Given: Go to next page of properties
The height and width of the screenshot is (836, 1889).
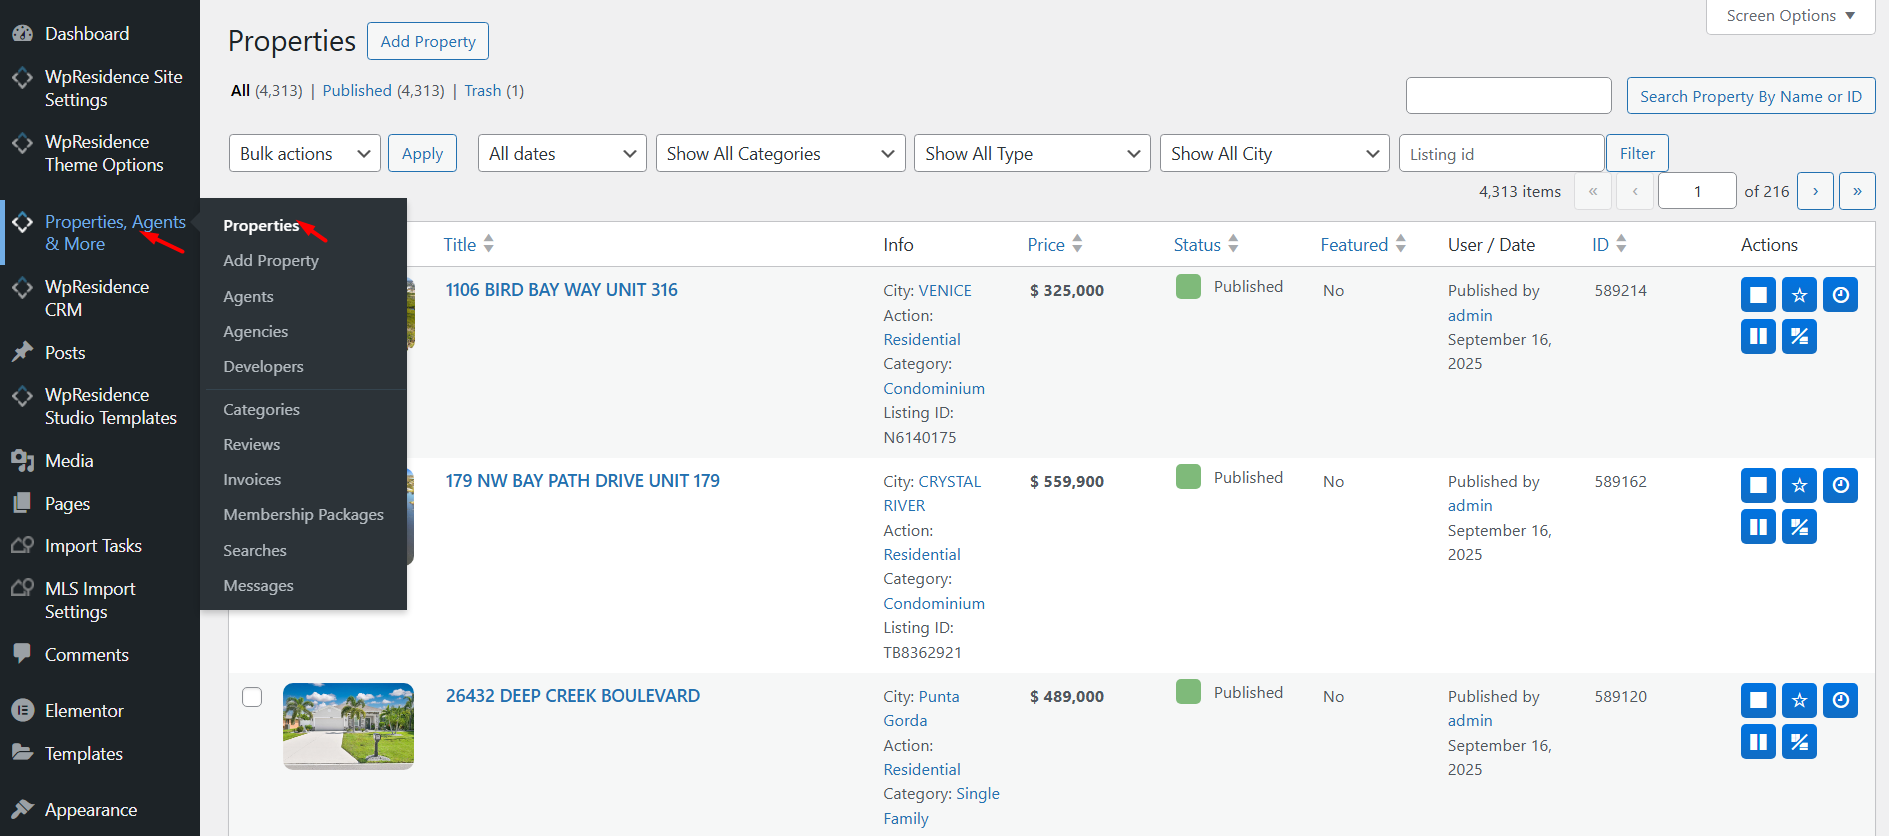Looking at the screenshot, I should point(1815,191).
